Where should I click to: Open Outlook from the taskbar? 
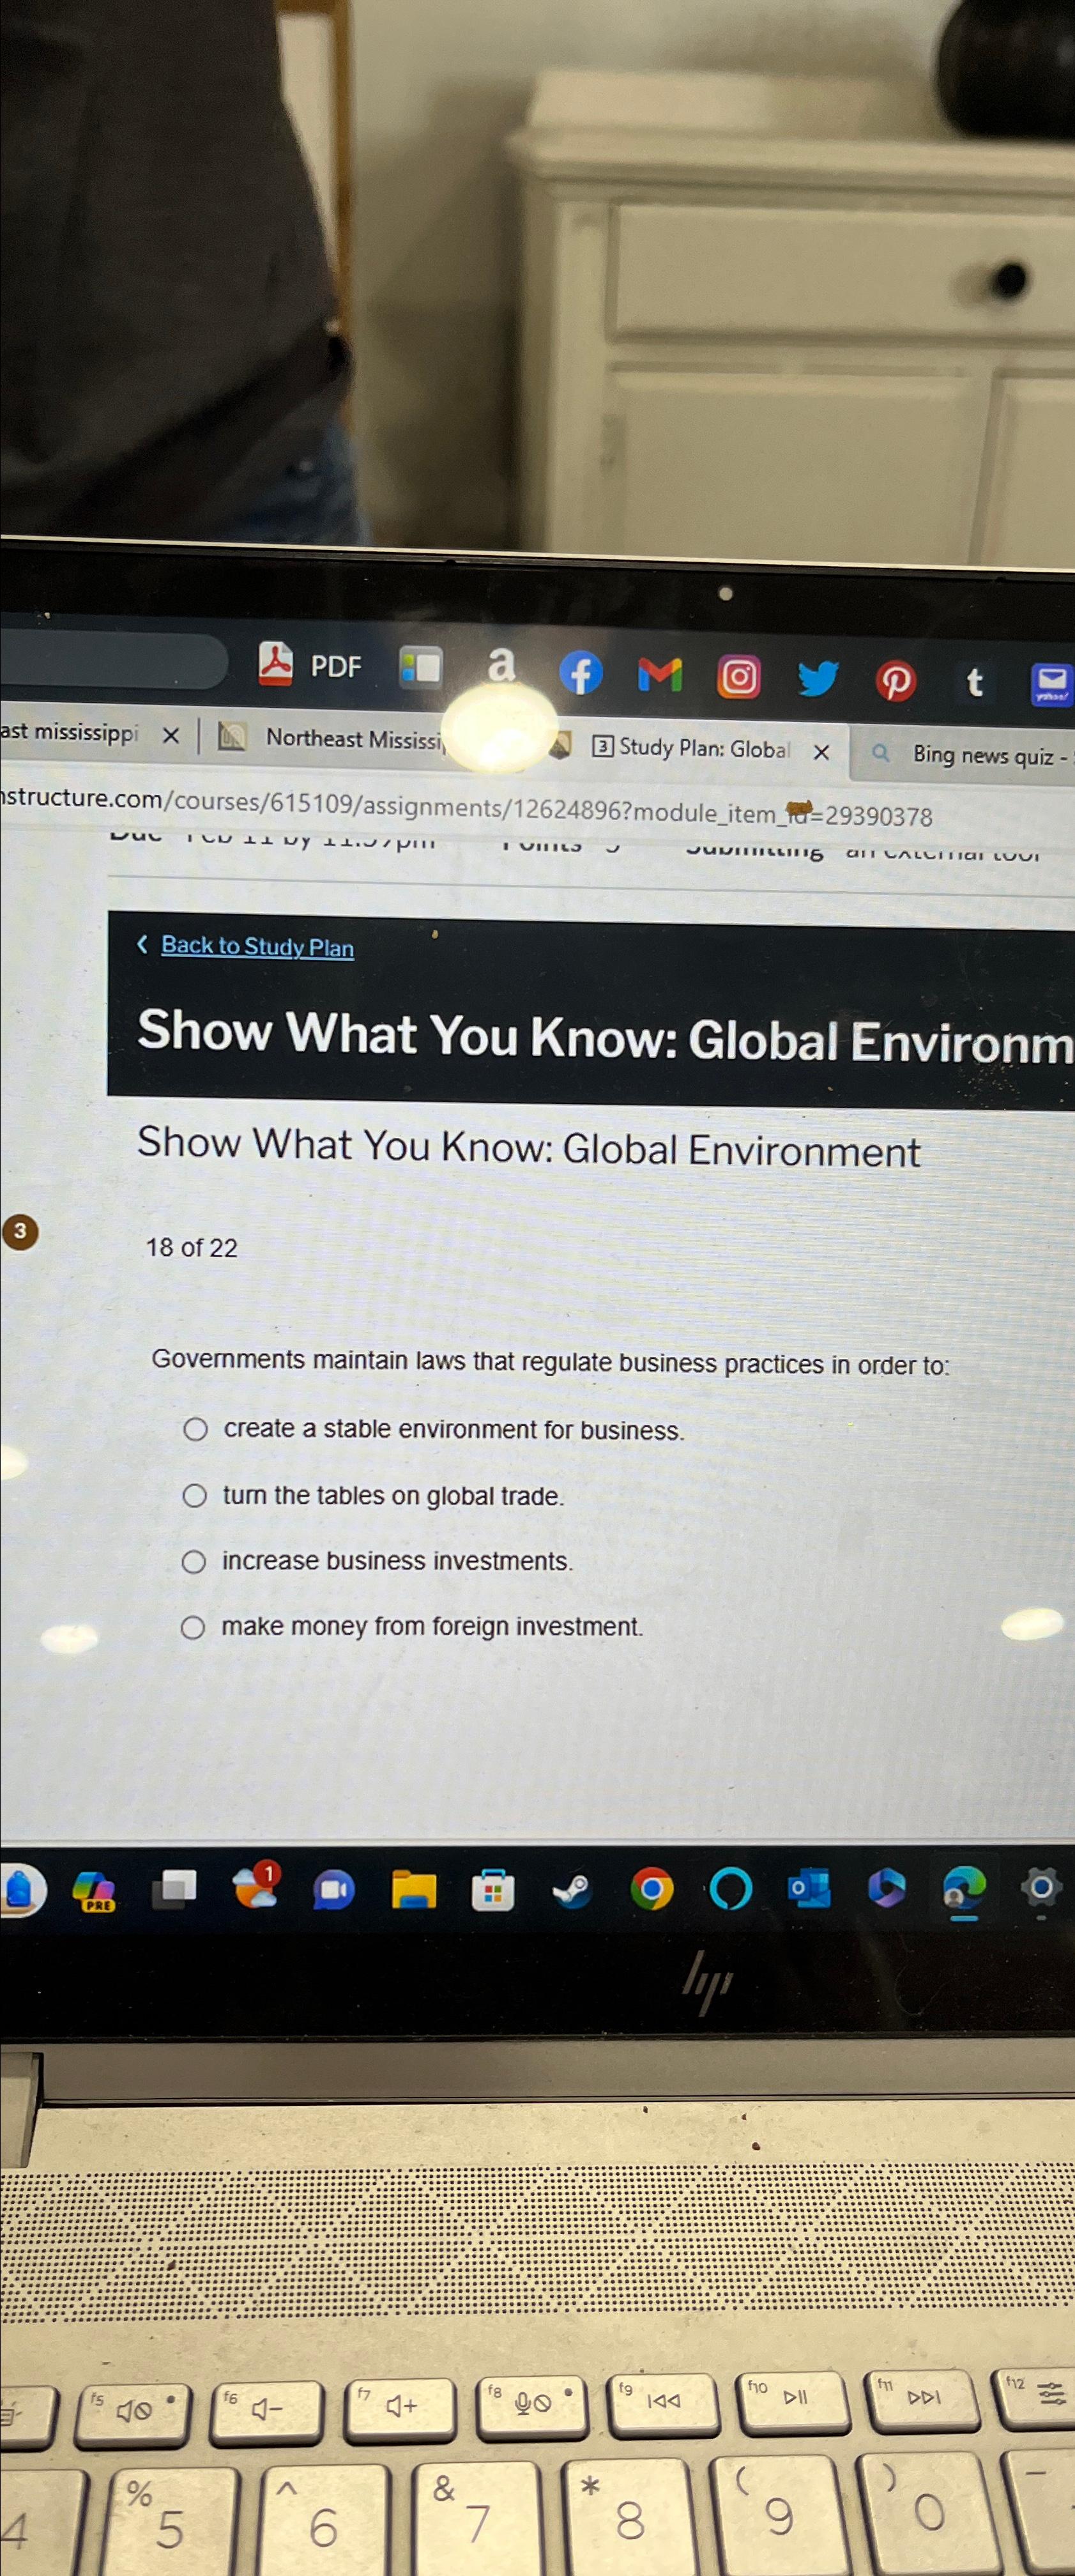808,1888
